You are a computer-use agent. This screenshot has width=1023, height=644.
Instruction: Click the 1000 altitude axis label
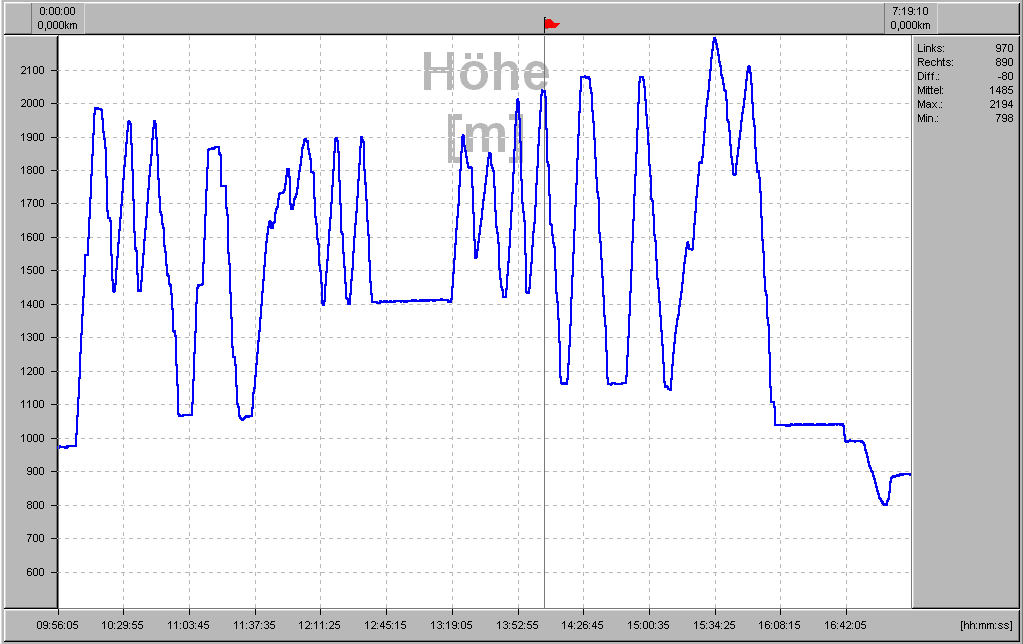[32, 438]
